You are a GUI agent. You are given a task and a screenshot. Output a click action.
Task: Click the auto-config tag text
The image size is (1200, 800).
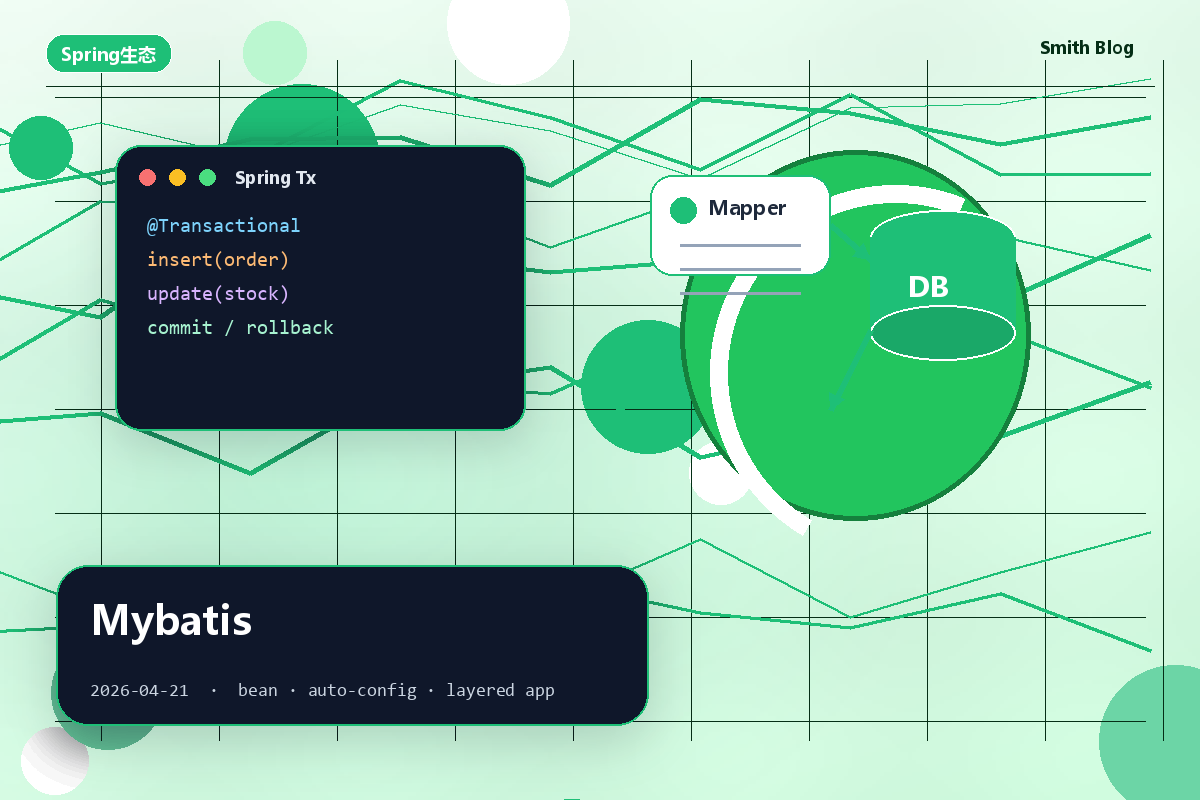click(x=362, y=690)
